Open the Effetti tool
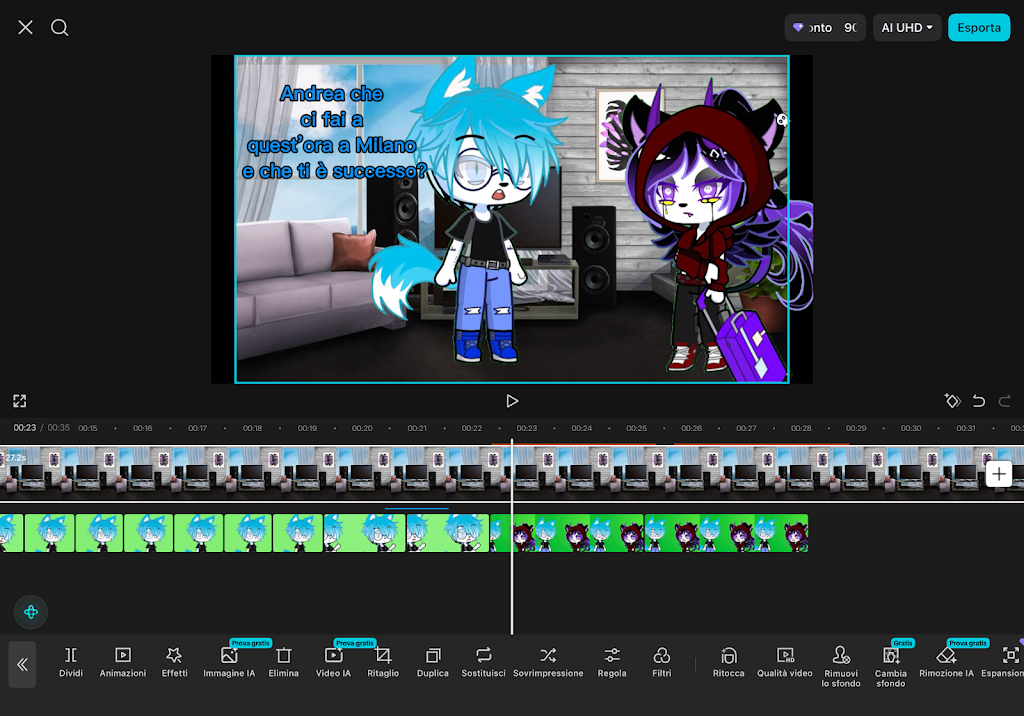Image resolution: width=1024 pixels, height=716 pixels. click(x=174, y=662)
